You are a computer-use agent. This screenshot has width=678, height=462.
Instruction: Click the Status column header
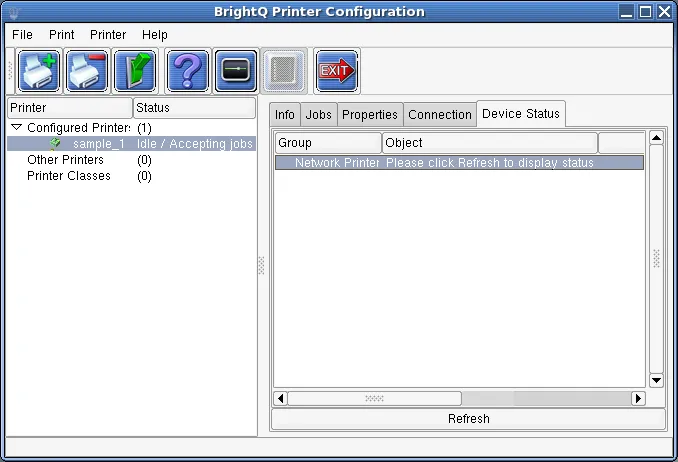(194, 108)
